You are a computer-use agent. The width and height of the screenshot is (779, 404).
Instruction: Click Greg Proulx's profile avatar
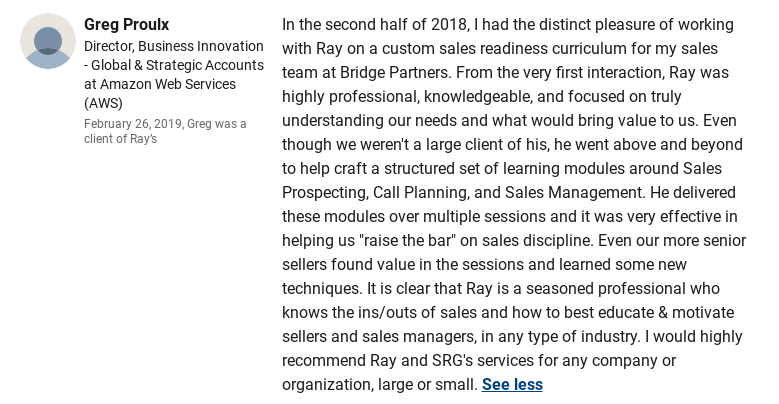(x=48, y=41)
